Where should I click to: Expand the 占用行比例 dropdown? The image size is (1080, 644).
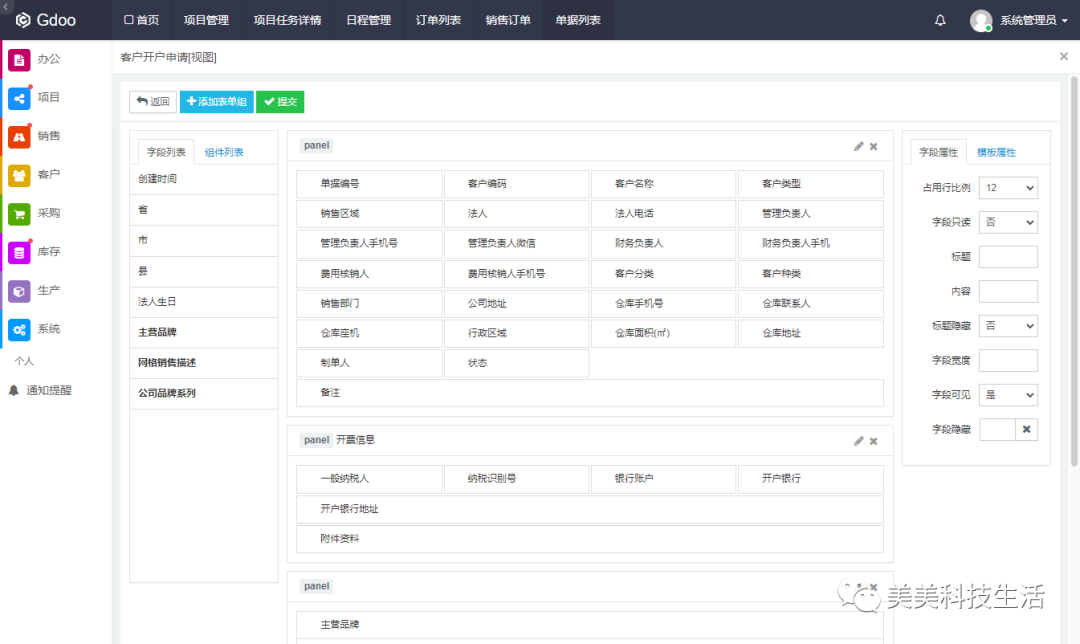[x=1008, y=188]
